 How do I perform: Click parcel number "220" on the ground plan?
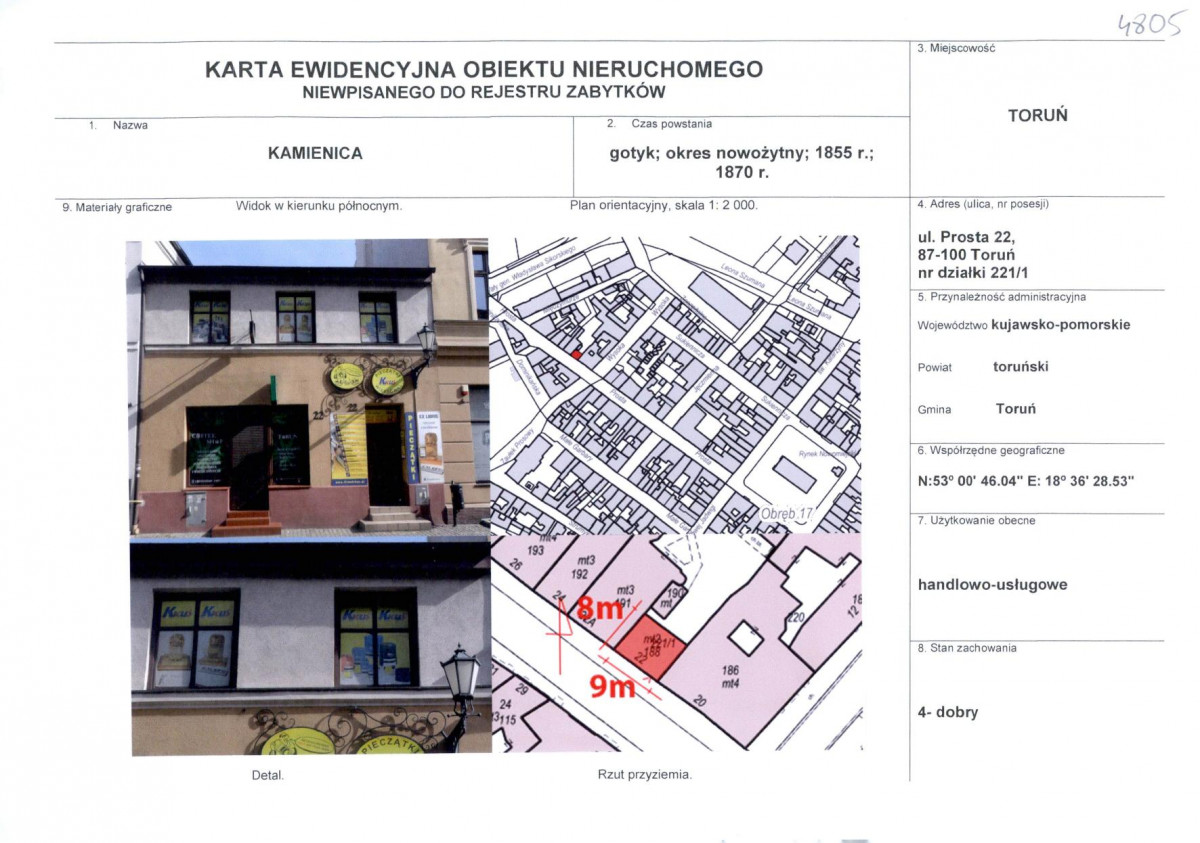coord(795,618)
